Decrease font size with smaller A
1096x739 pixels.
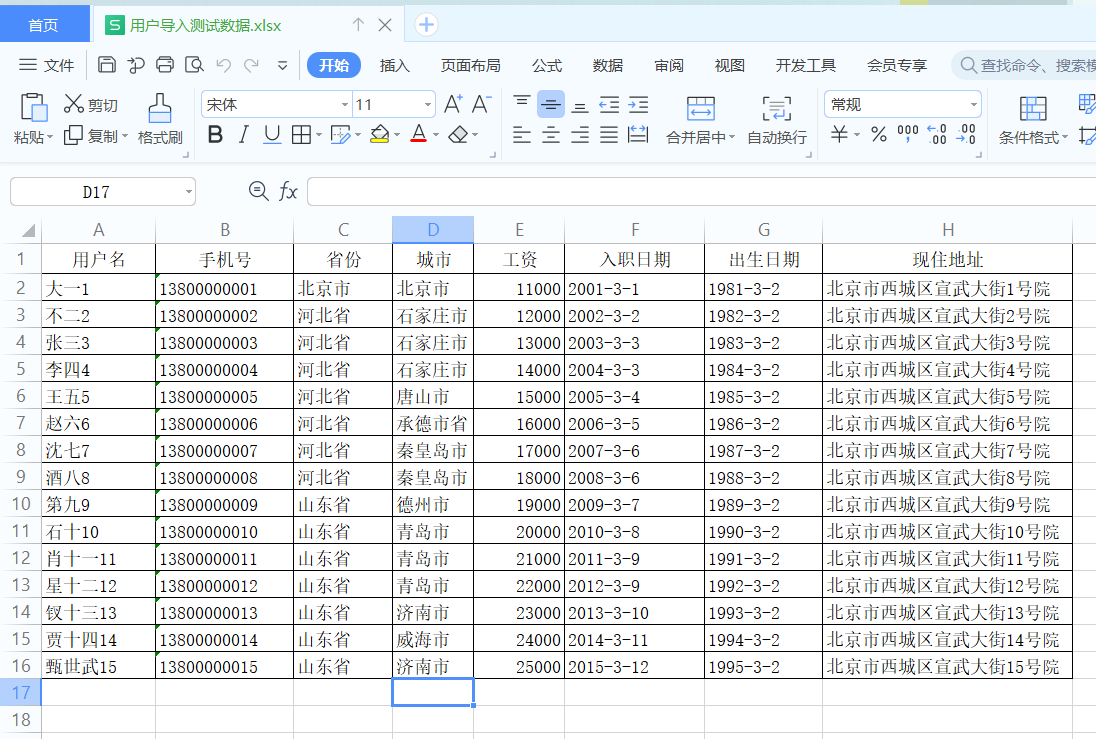tap(482, 104)
